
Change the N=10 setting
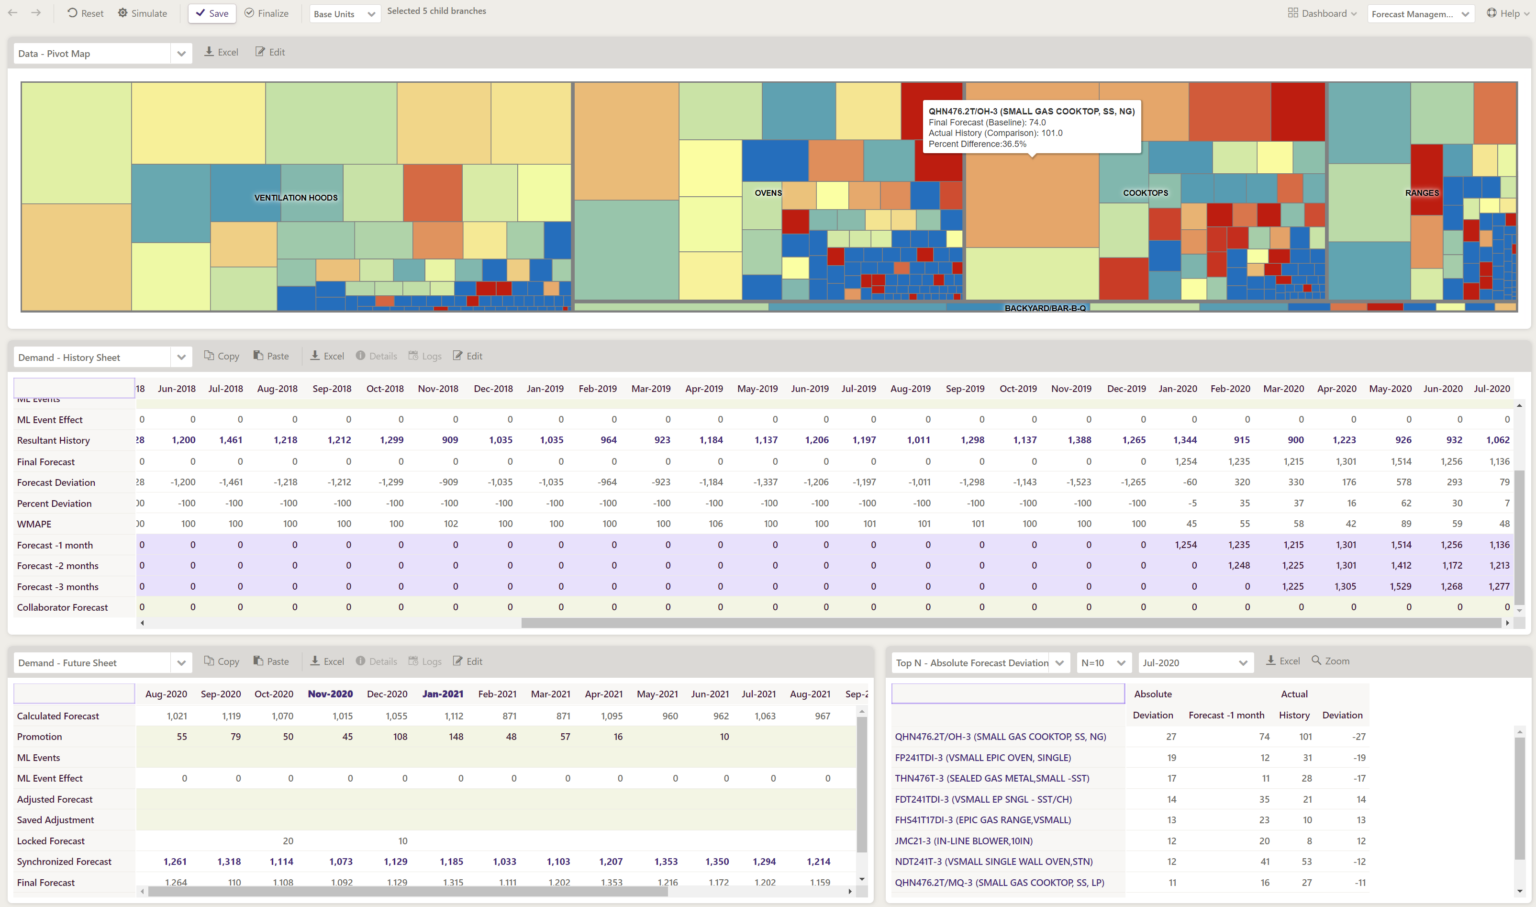pos(1103,661)
